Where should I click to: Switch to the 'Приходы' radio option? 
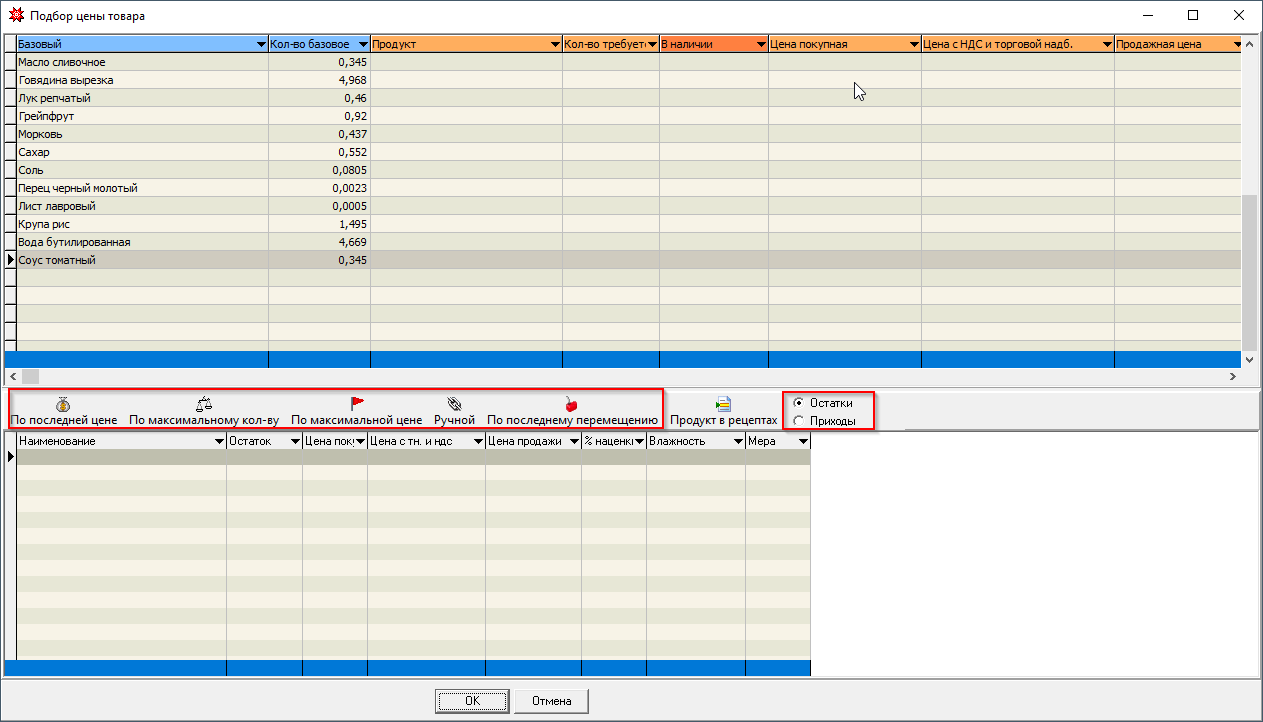798,421
